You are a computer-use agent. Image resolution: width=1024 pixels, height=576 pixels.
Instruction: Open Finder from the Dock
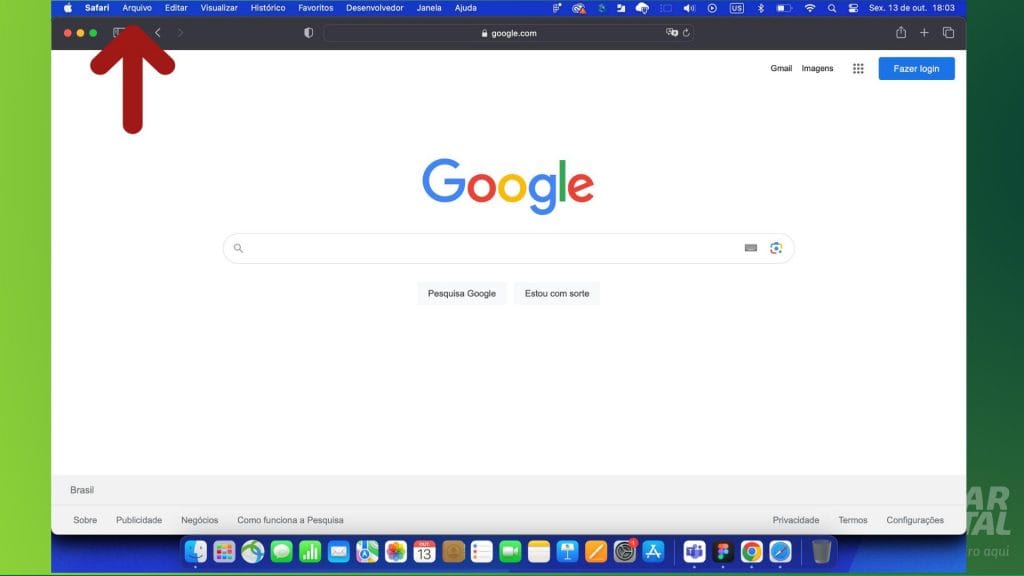195,552
